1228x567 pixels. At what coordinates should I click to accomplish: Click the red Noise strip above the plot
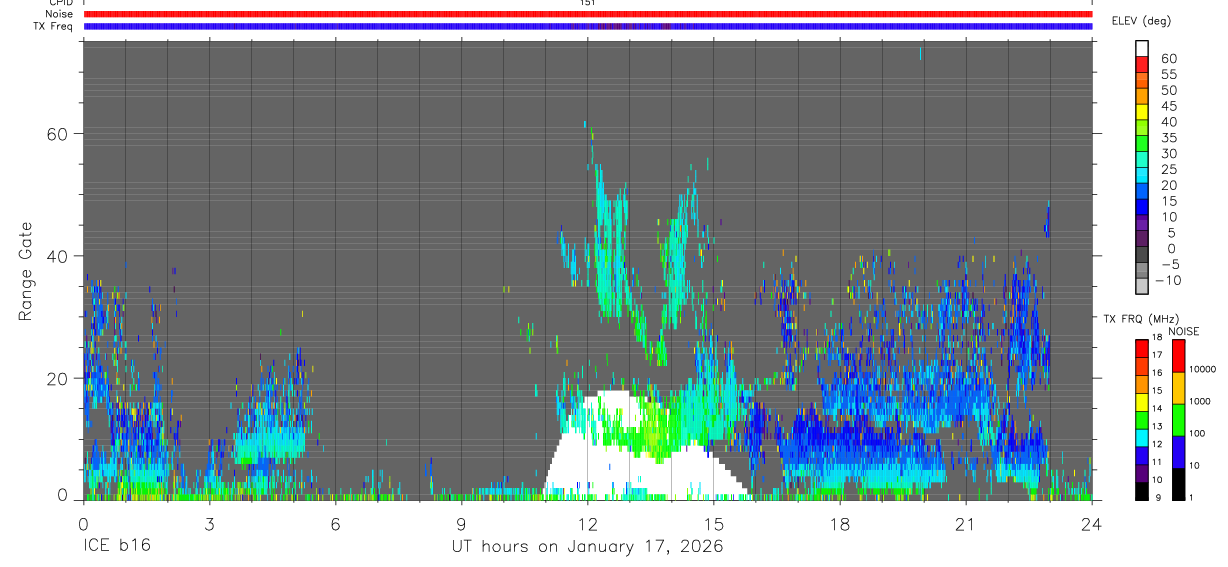587,14
